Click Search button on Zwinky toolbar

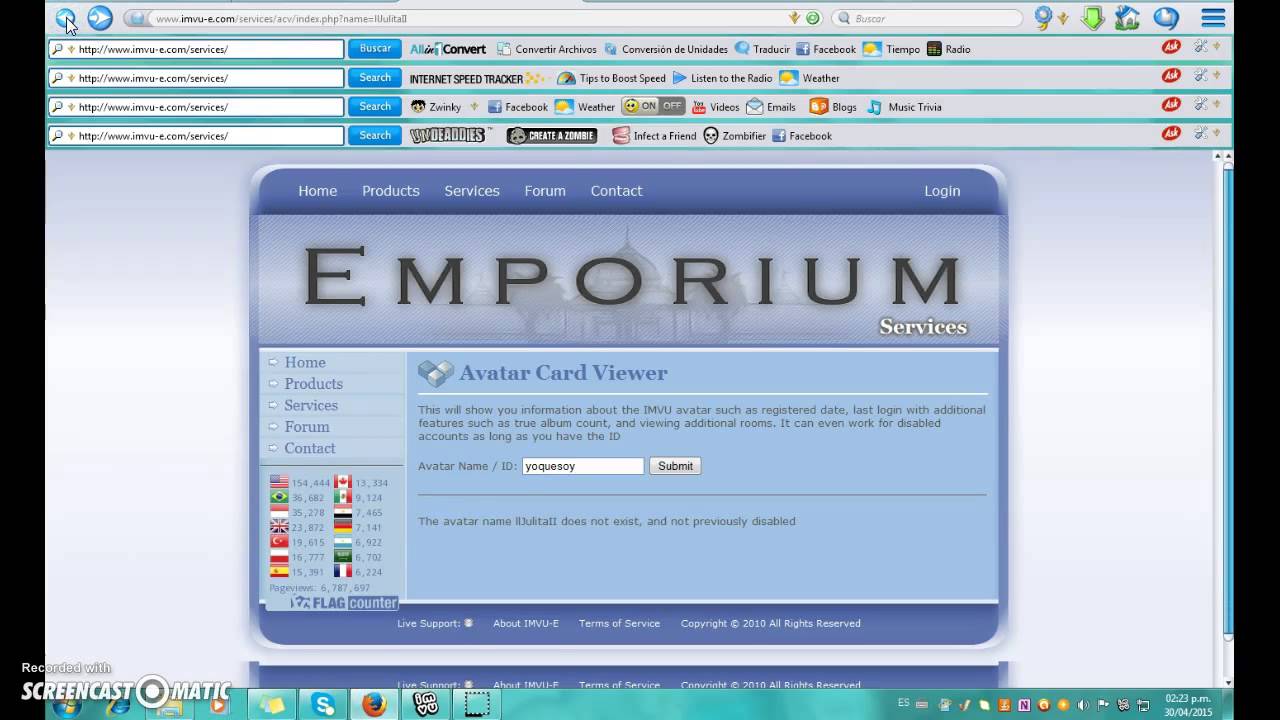[375, 107]
